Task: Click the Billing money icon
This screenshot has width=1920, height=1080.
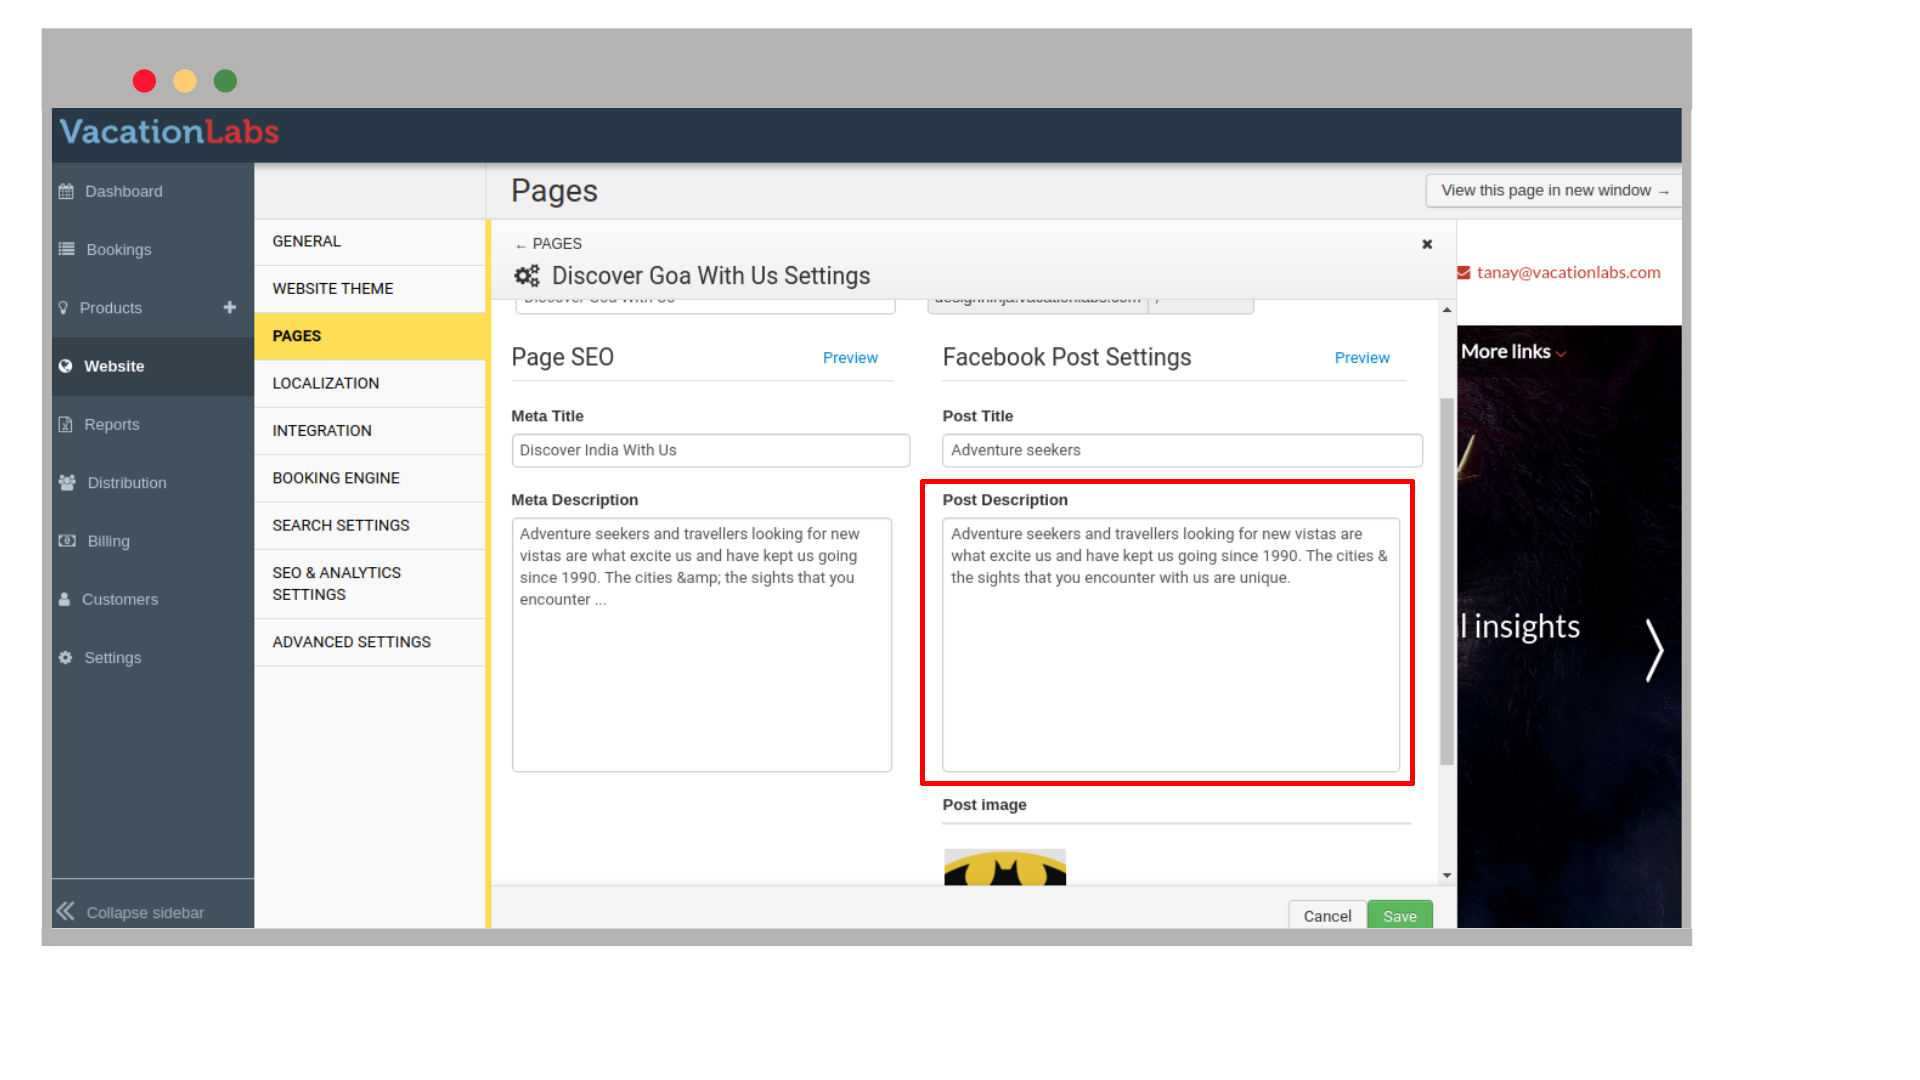Action: tap(67, 541)
